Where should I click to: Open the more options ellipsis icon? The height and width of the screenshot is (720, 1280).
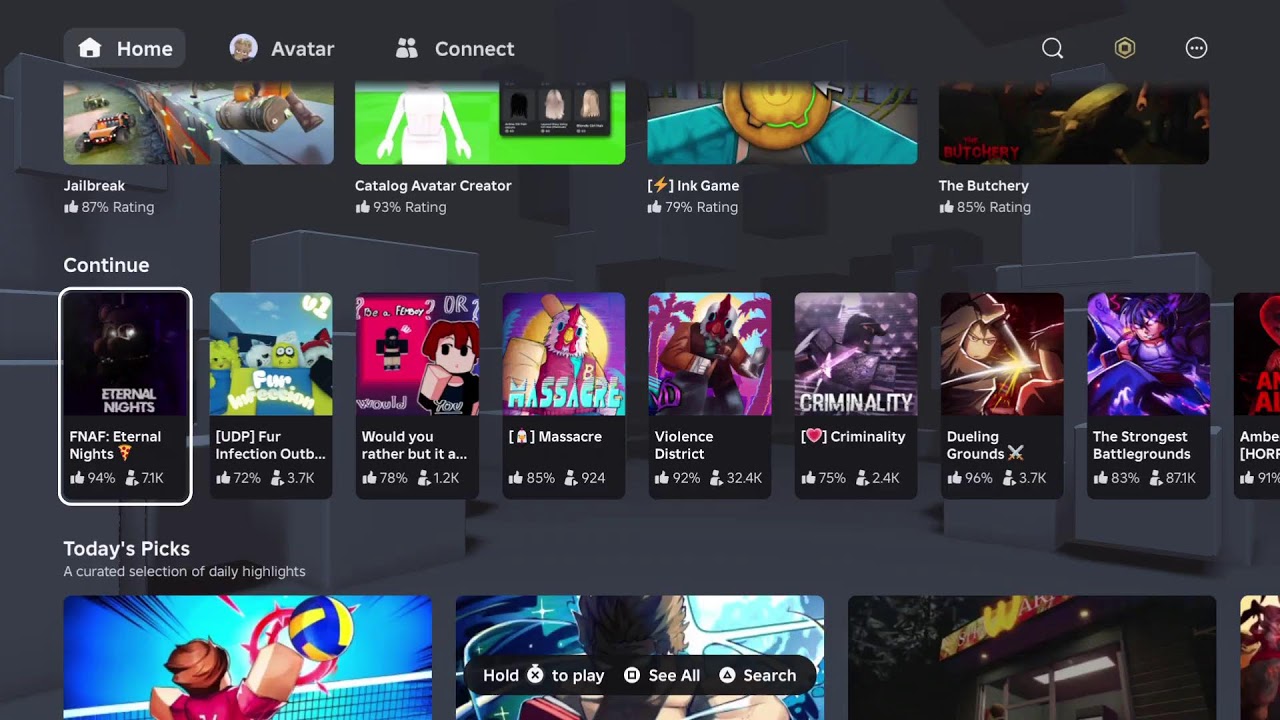pos(1196,48)
